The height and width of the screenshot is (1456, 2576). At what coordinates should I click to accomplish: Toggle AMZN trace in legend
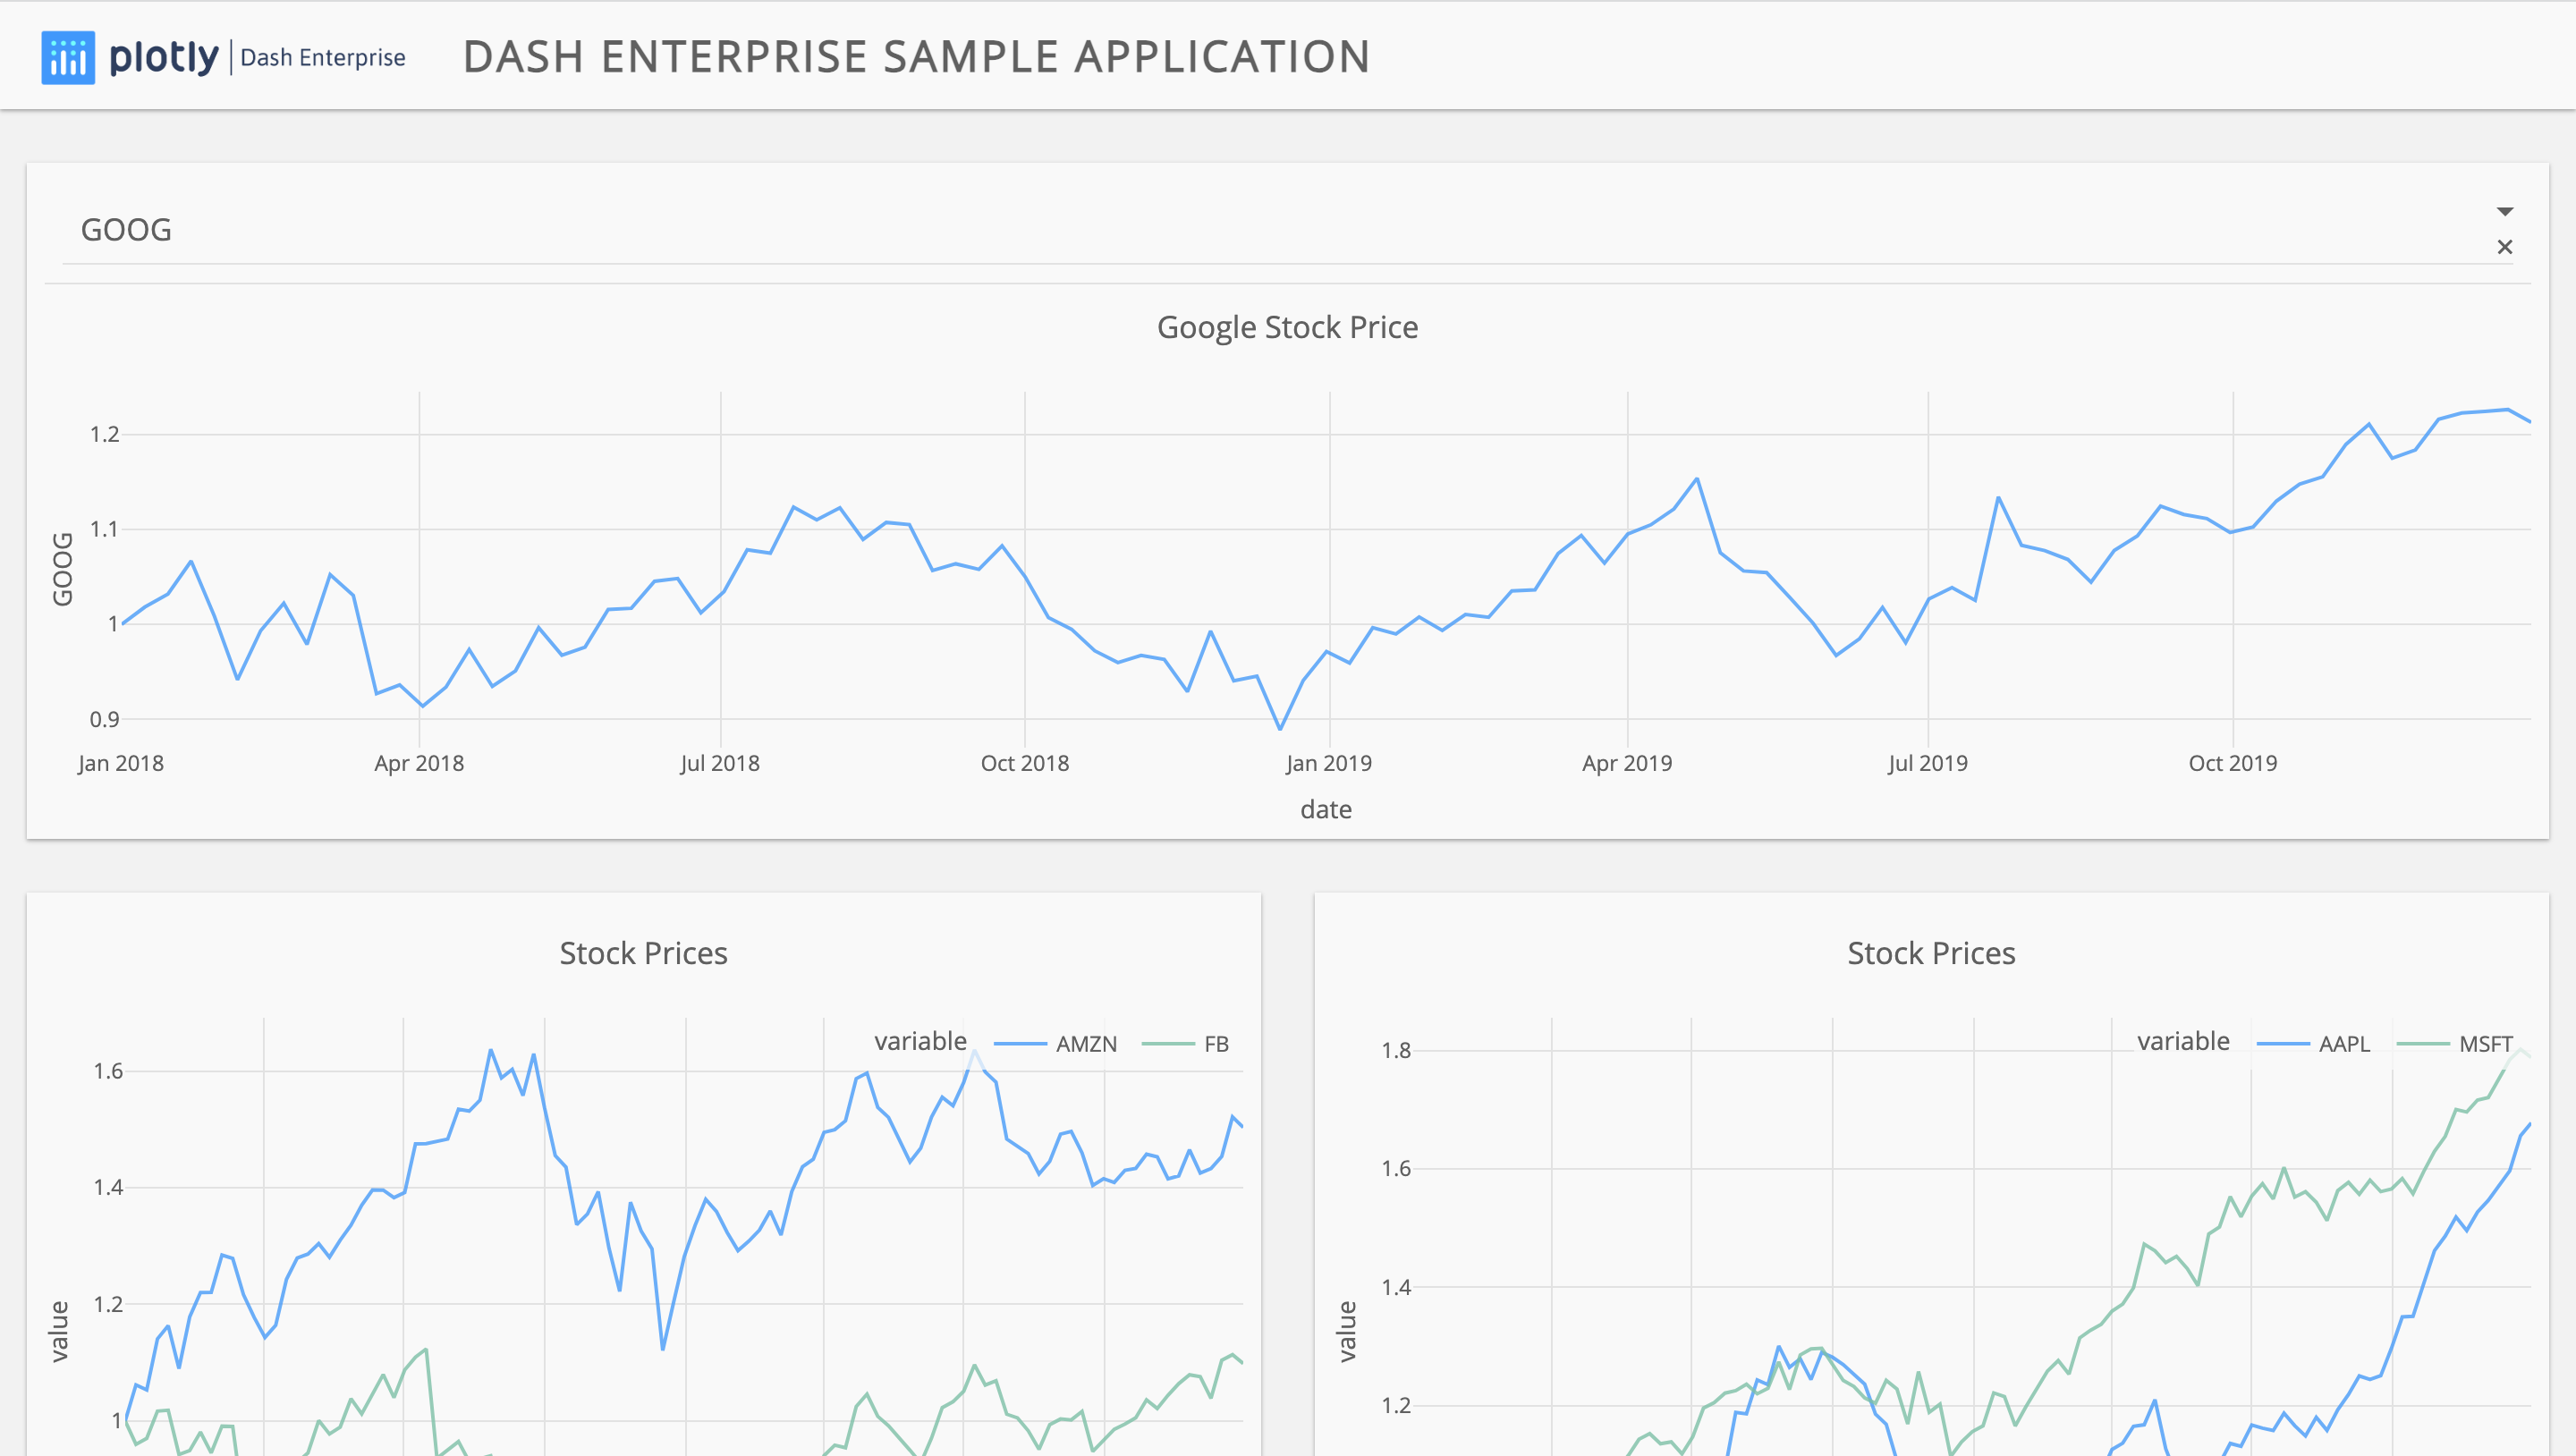[x=1085, y=1044]
